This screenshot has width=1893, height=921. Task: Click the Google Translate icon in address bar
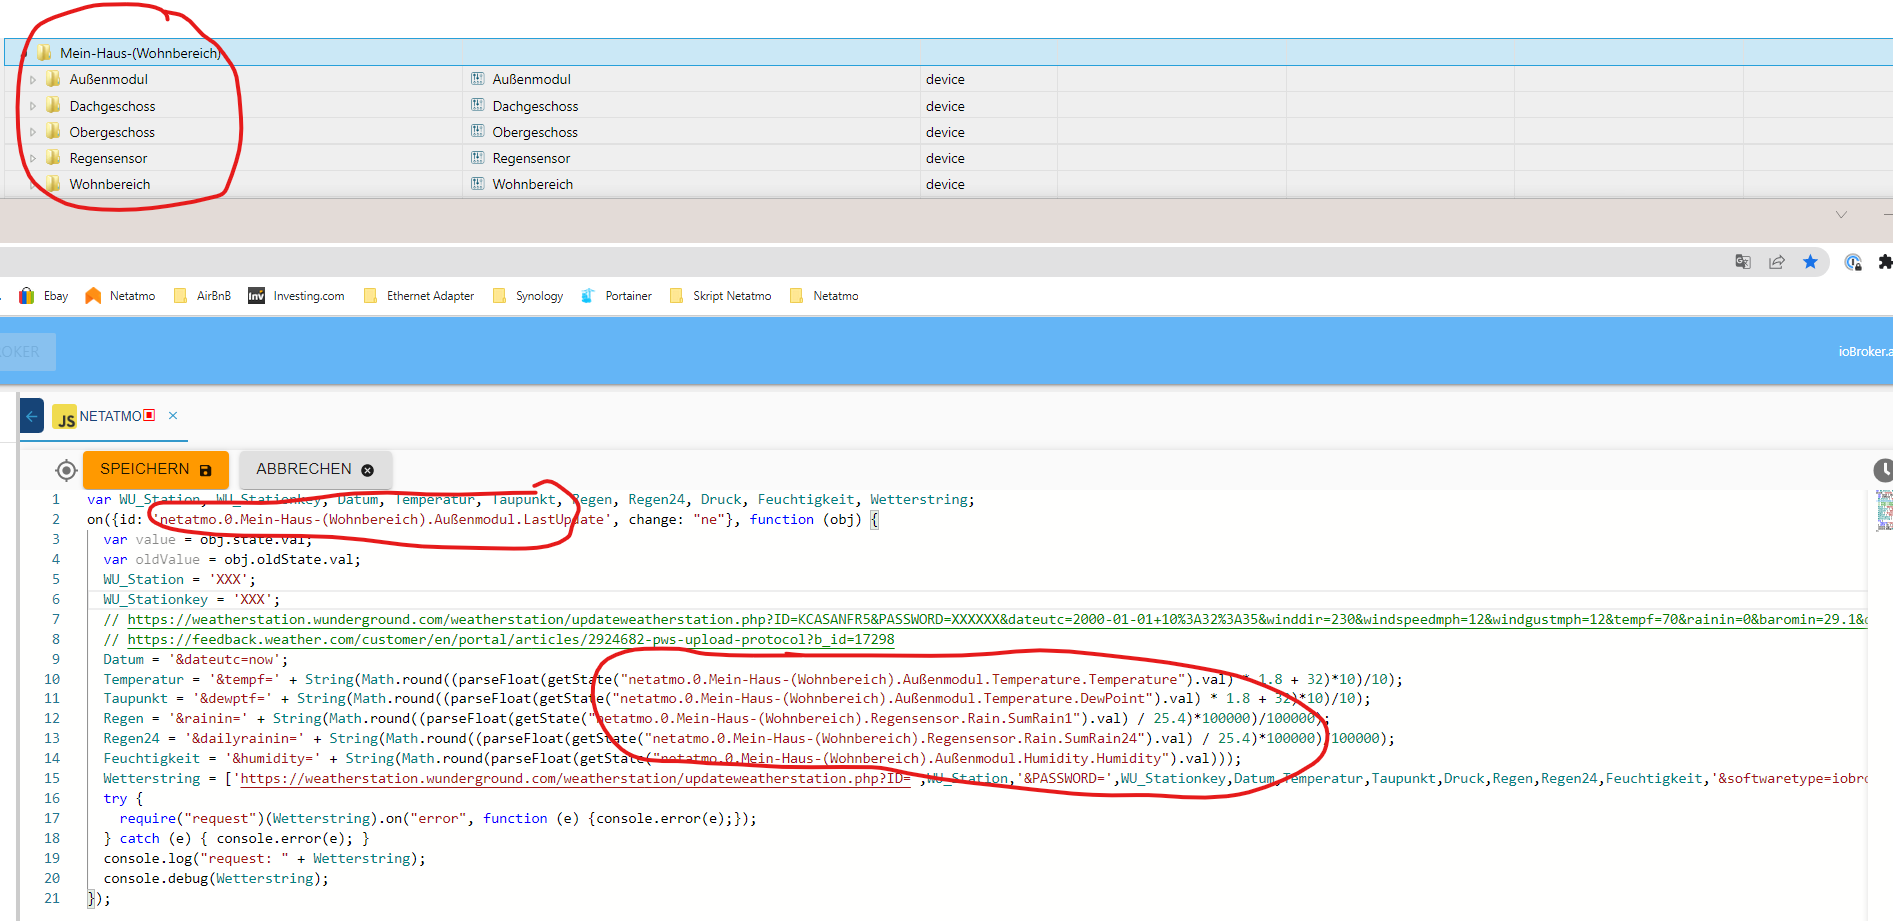click(1743, 262)
